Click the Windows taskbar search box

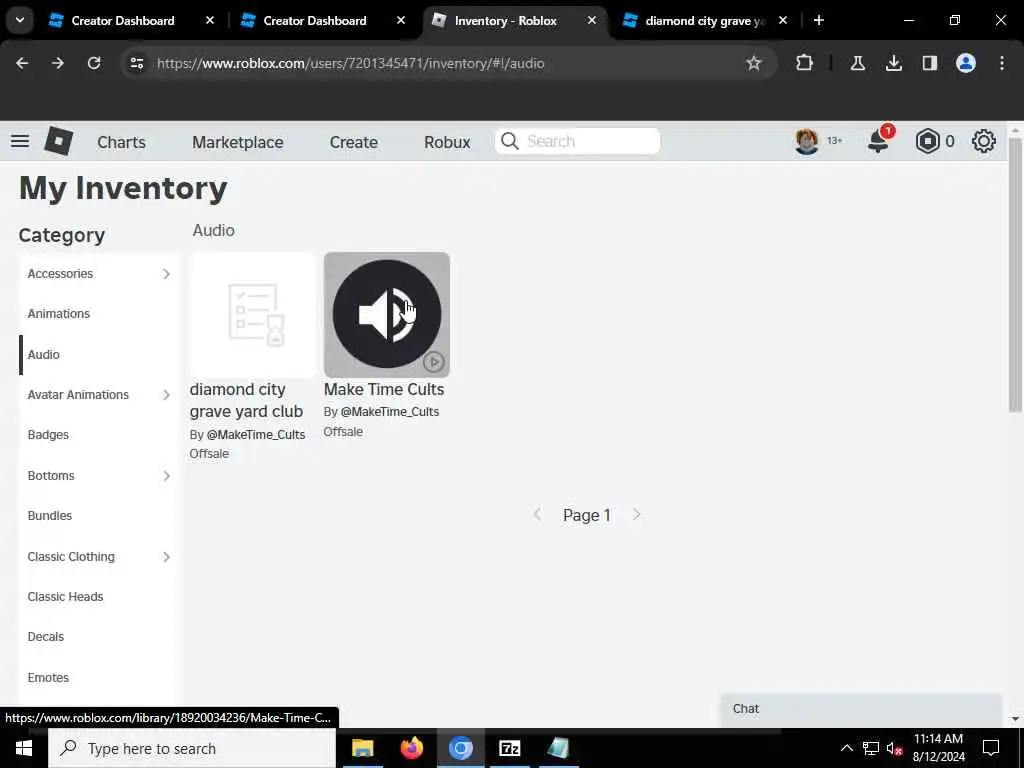pos(192,748)
